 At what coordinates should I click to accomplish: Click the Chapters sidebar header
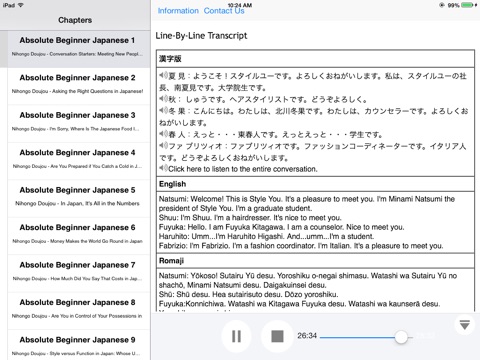(75, 20)
